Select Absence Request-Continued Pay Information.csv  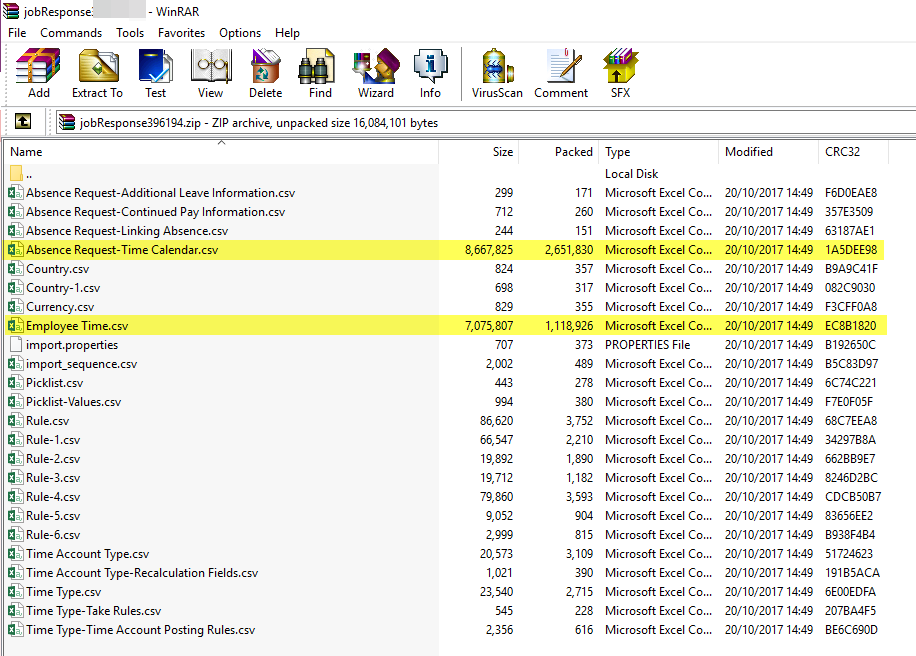point(155,211)
